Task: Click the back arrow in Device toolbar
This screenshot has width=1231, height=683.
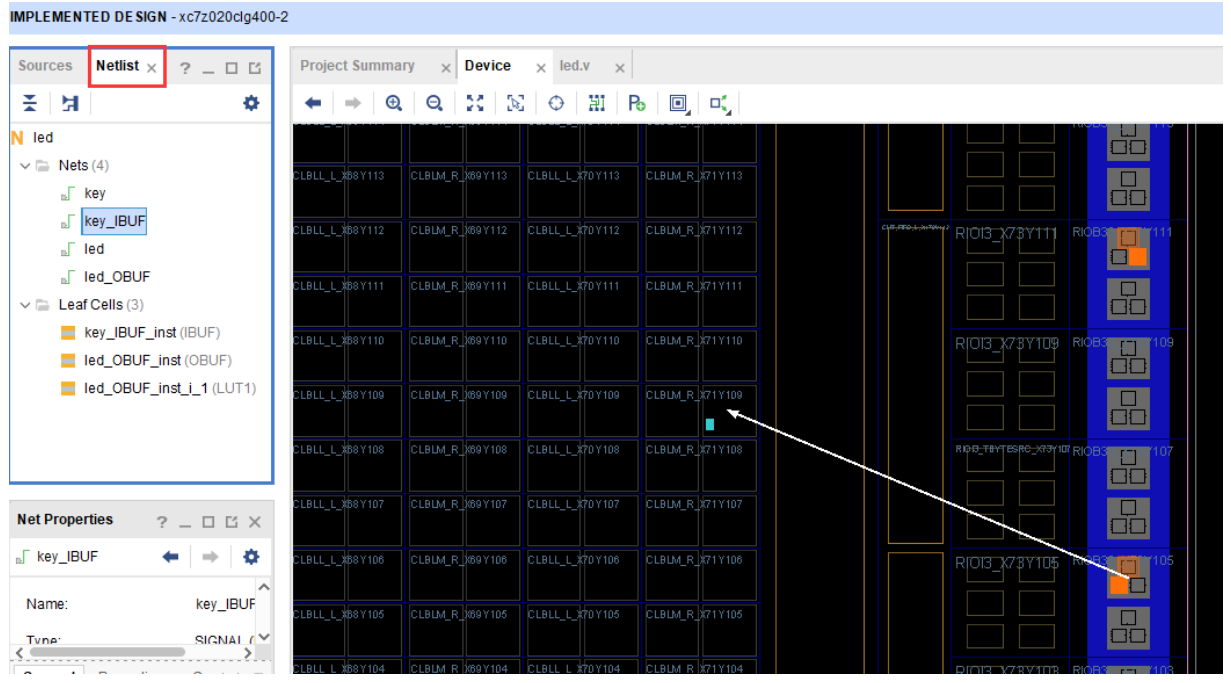Action: coord(313,103)
